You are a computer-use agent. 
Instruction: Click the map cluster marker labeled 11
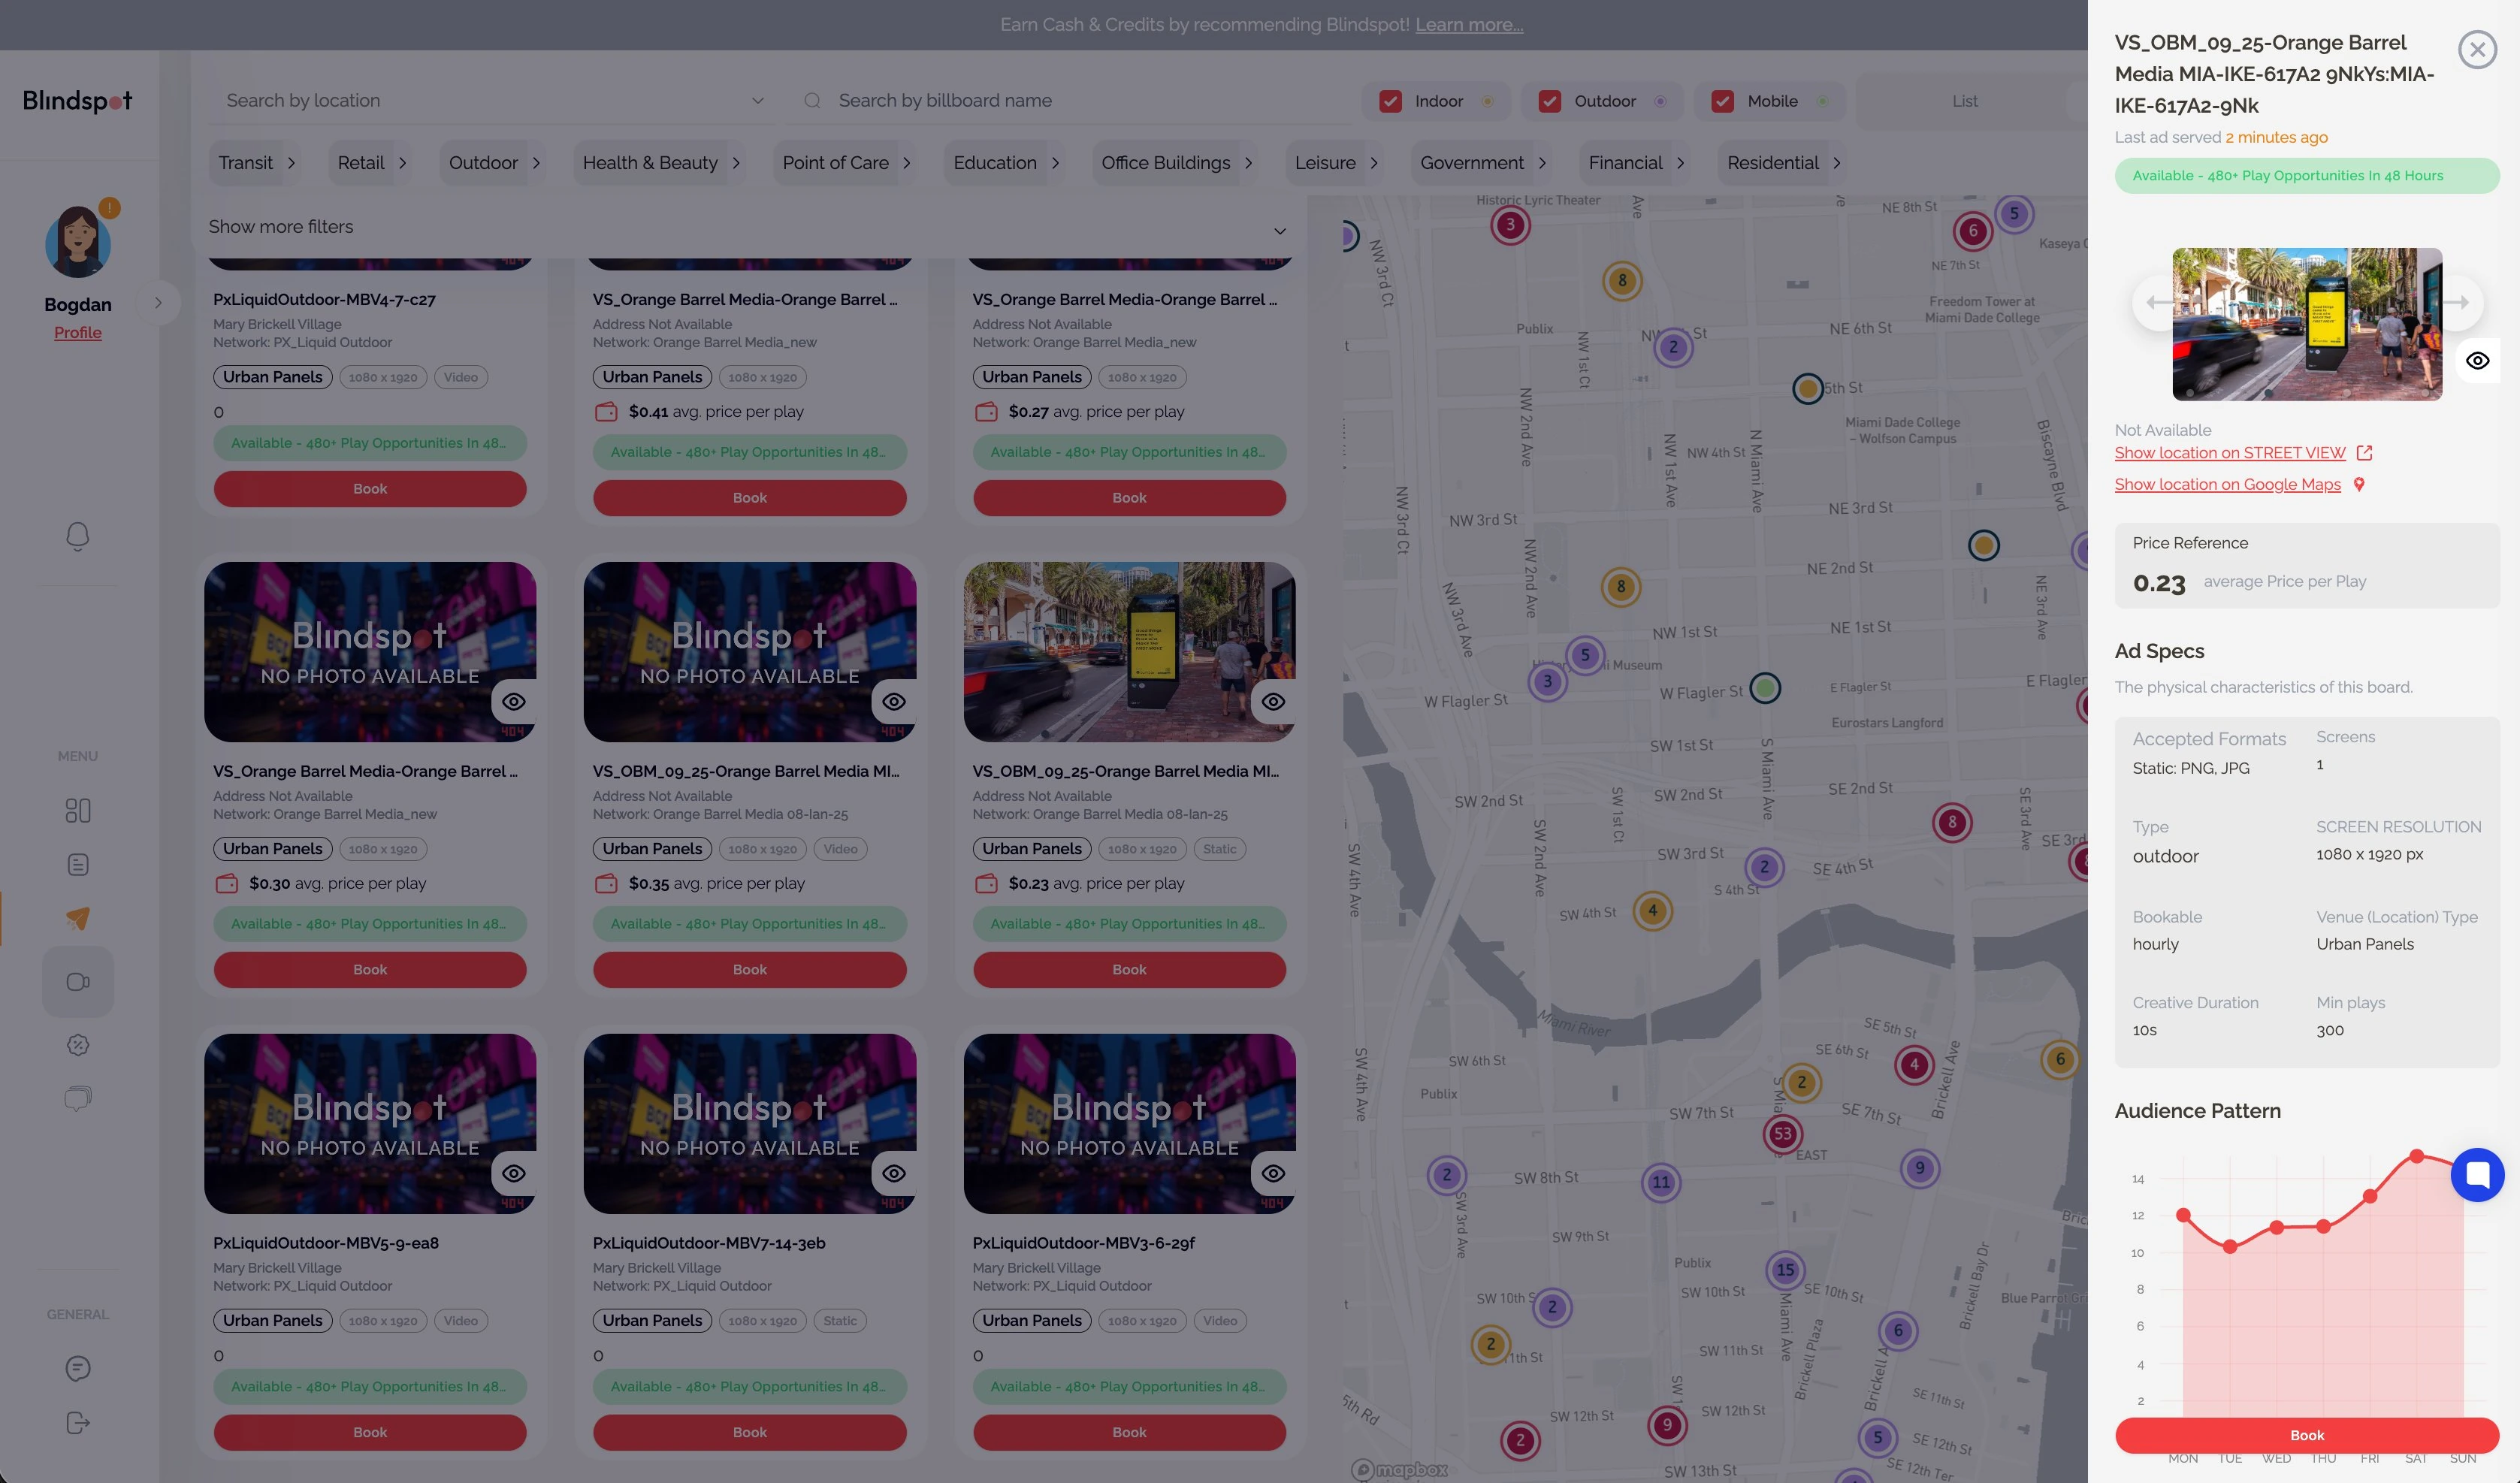click(x=1661, y=1182)
